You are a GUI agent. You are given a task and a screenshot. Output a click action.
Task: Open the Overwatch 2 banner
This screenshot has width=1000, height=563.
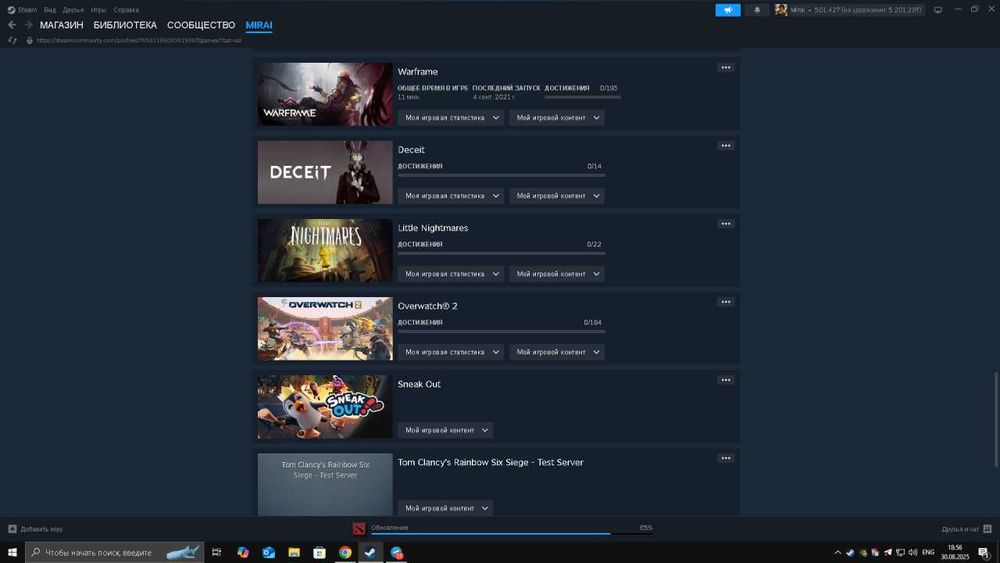pyautogui.click(x=325, y=328)
